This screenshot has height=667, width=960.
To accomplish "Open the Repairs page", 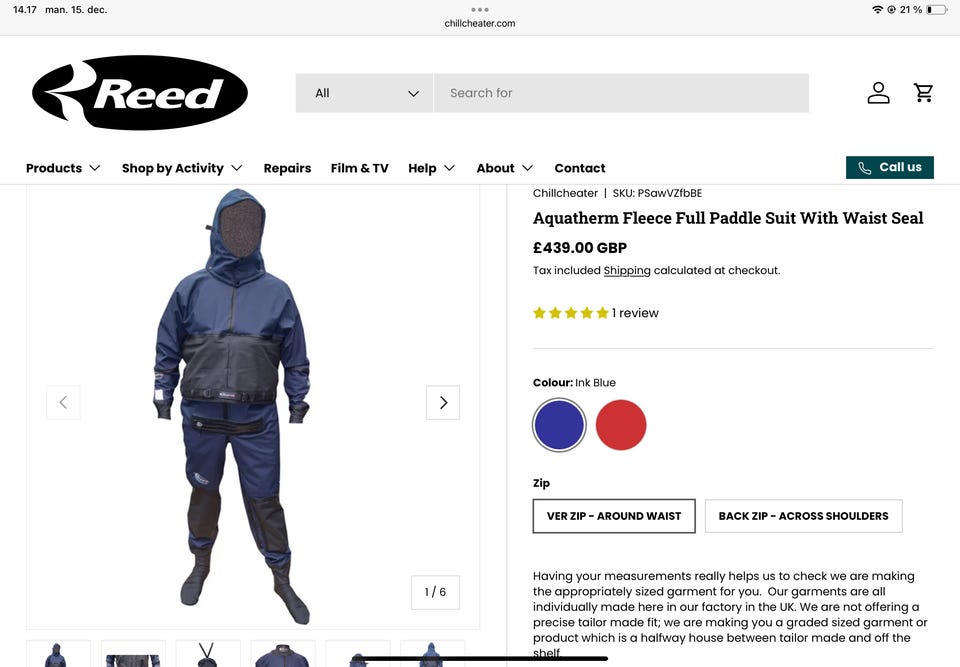I will pyautogui.click(x=287, y=168).
